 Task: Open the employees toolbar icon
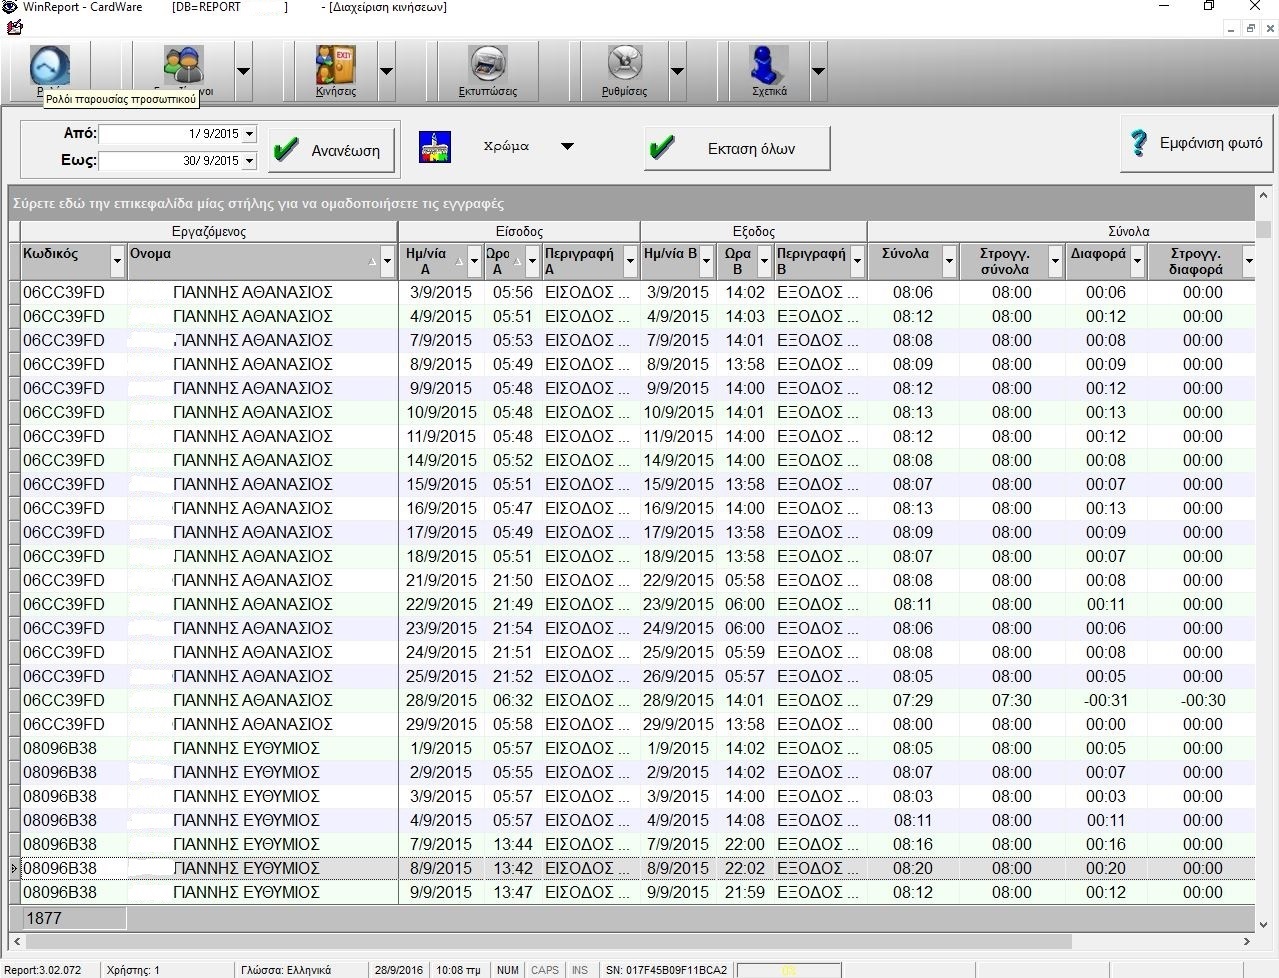[183, 66]
